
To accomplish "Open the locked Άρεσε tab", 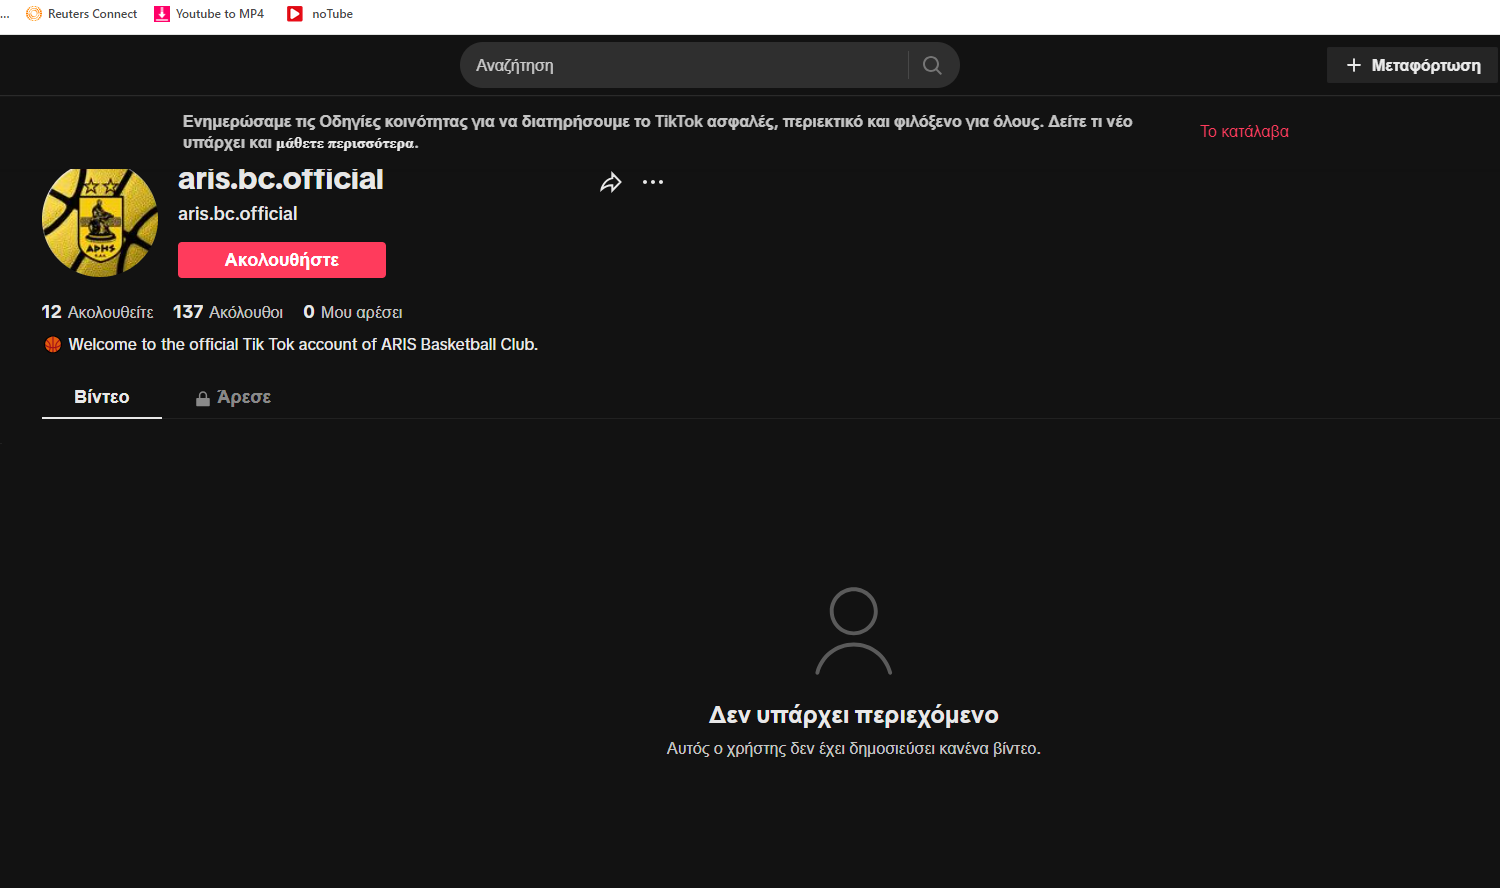I will coord(233,397).
